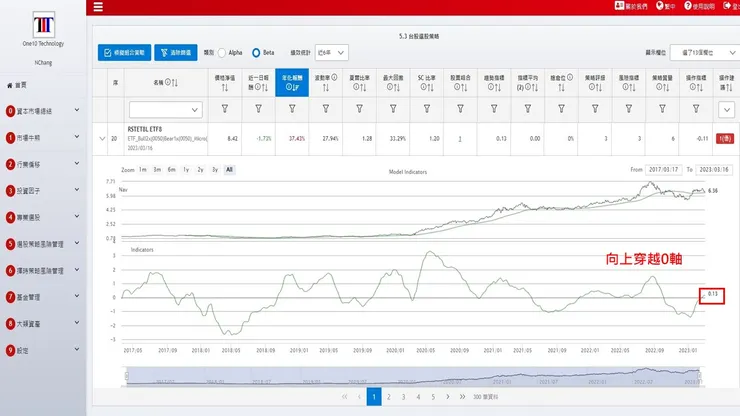Set chart zoom to 6m

click(x=172, y=170)
